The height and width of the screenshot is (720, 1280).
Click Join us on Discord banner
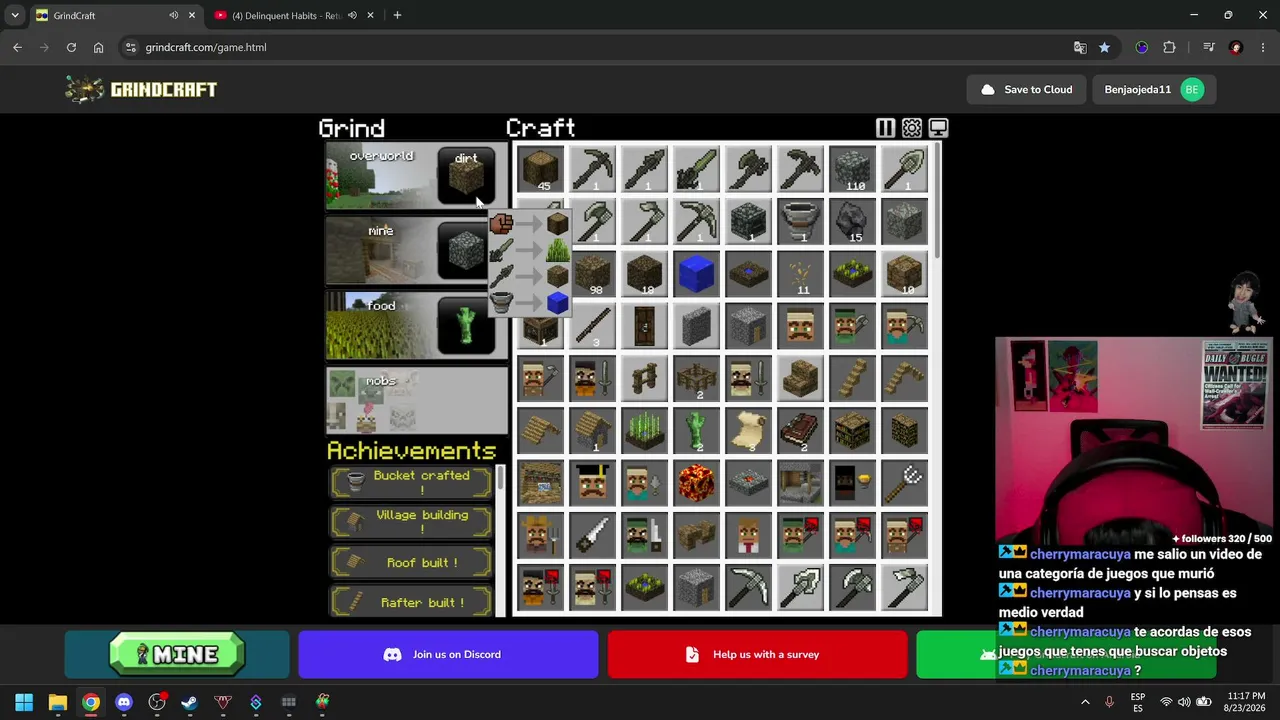[448, 654]
